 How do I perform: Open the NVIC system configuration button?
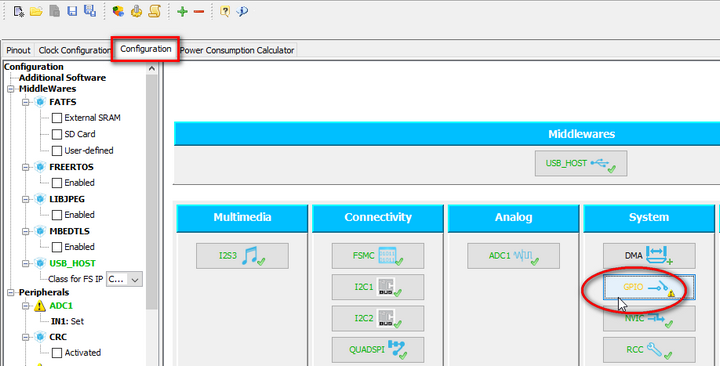coord(649,318)
